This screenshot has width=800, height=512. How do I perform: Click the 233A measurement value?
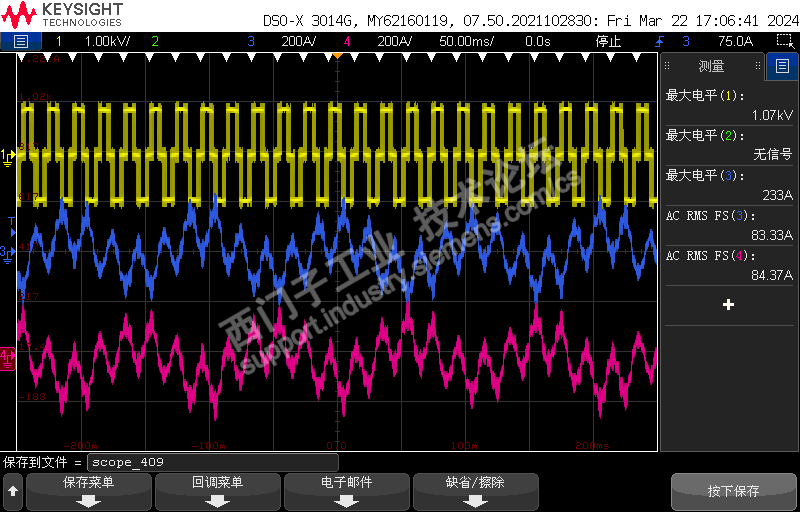pyautogui.click(x=778, y=195)
